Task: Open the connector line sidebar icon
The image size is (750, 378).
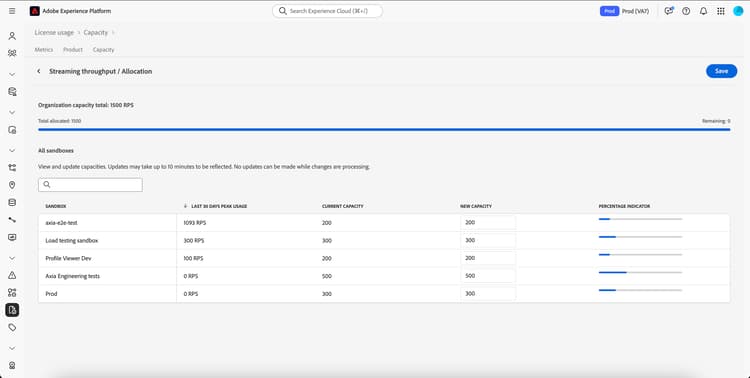Action: coord(12,220)
